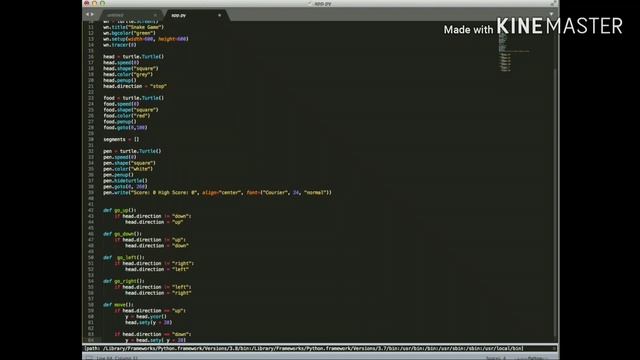The width and height of the screenshot is (640, 360).
Task: Click the food = turtle.Turtle() line
Action: (x=133, y=98)
